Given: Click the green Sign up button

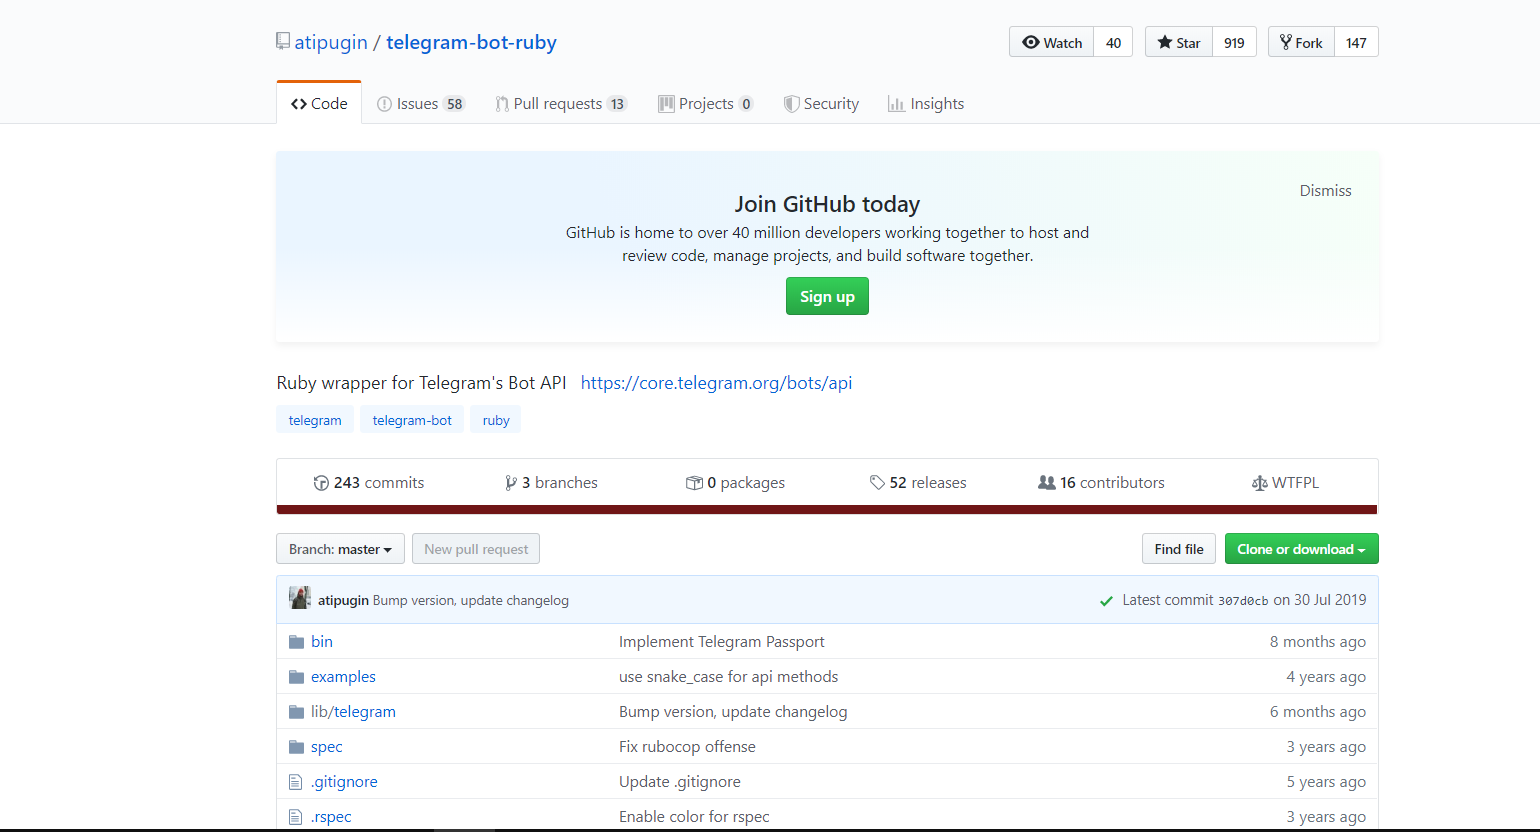Looking at the screenshot, I should tap(827, 296).
